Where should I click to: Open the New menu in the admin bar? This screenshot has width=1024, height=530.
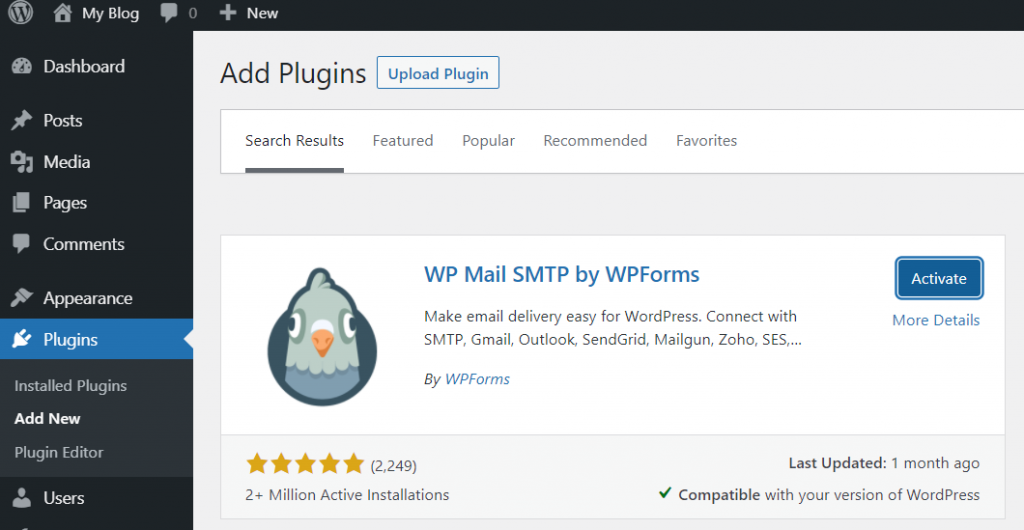[262, 13]
